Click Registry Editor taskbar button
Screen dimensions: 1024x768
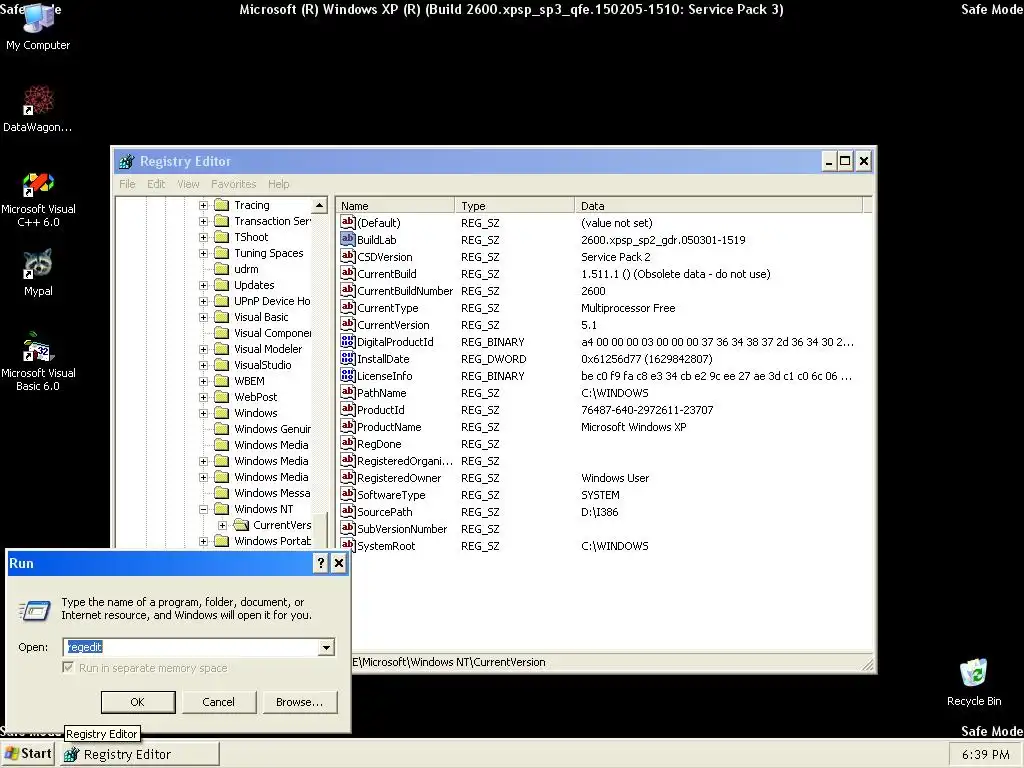click(x=140, y=754)
